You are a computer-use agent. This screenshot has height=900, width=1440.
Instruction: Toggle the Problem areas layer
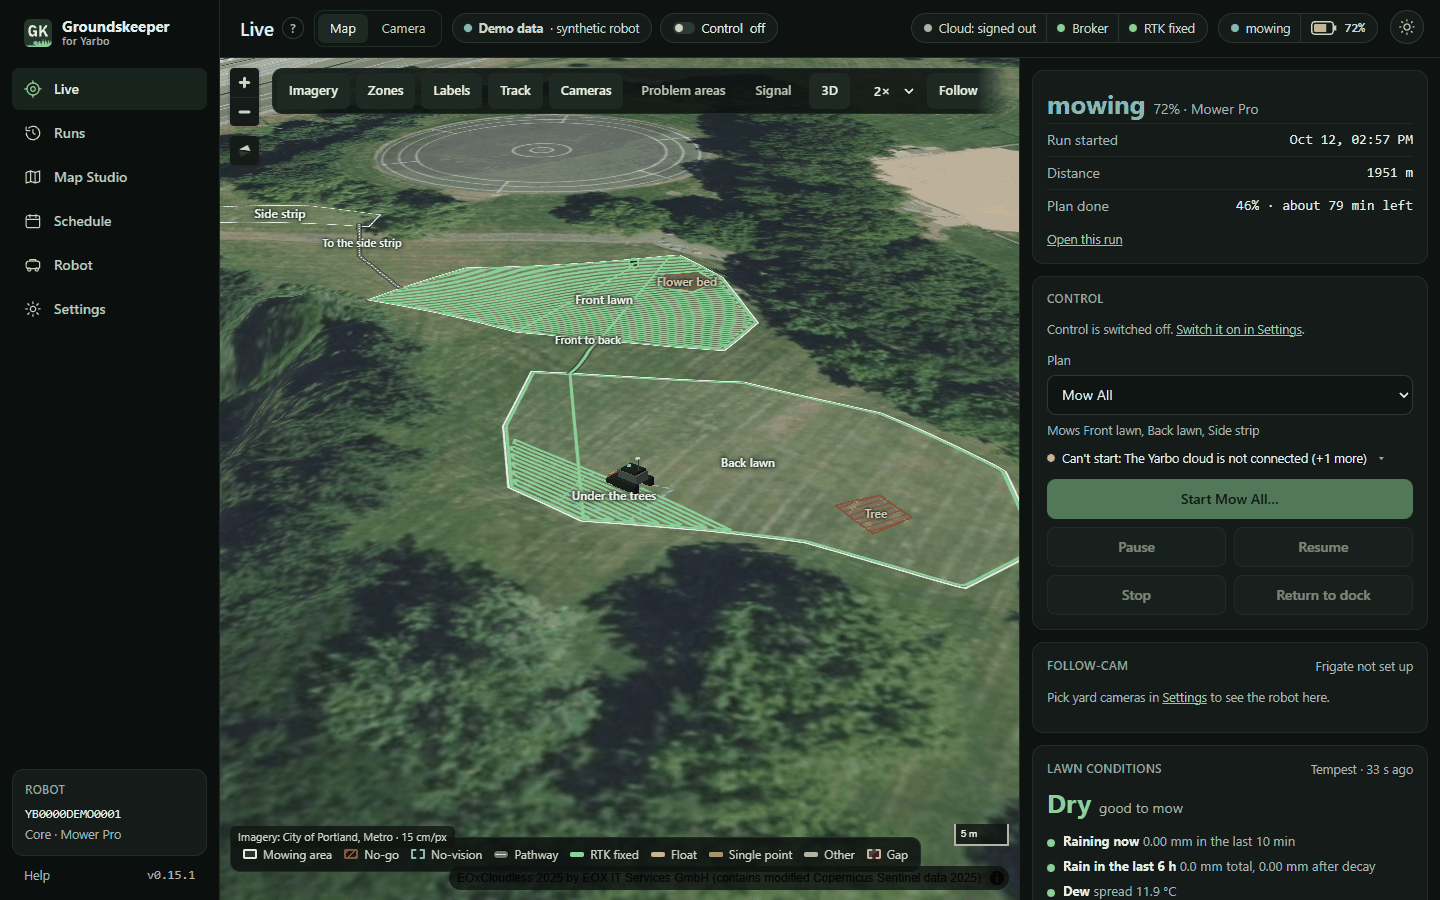tap(683, 90)
